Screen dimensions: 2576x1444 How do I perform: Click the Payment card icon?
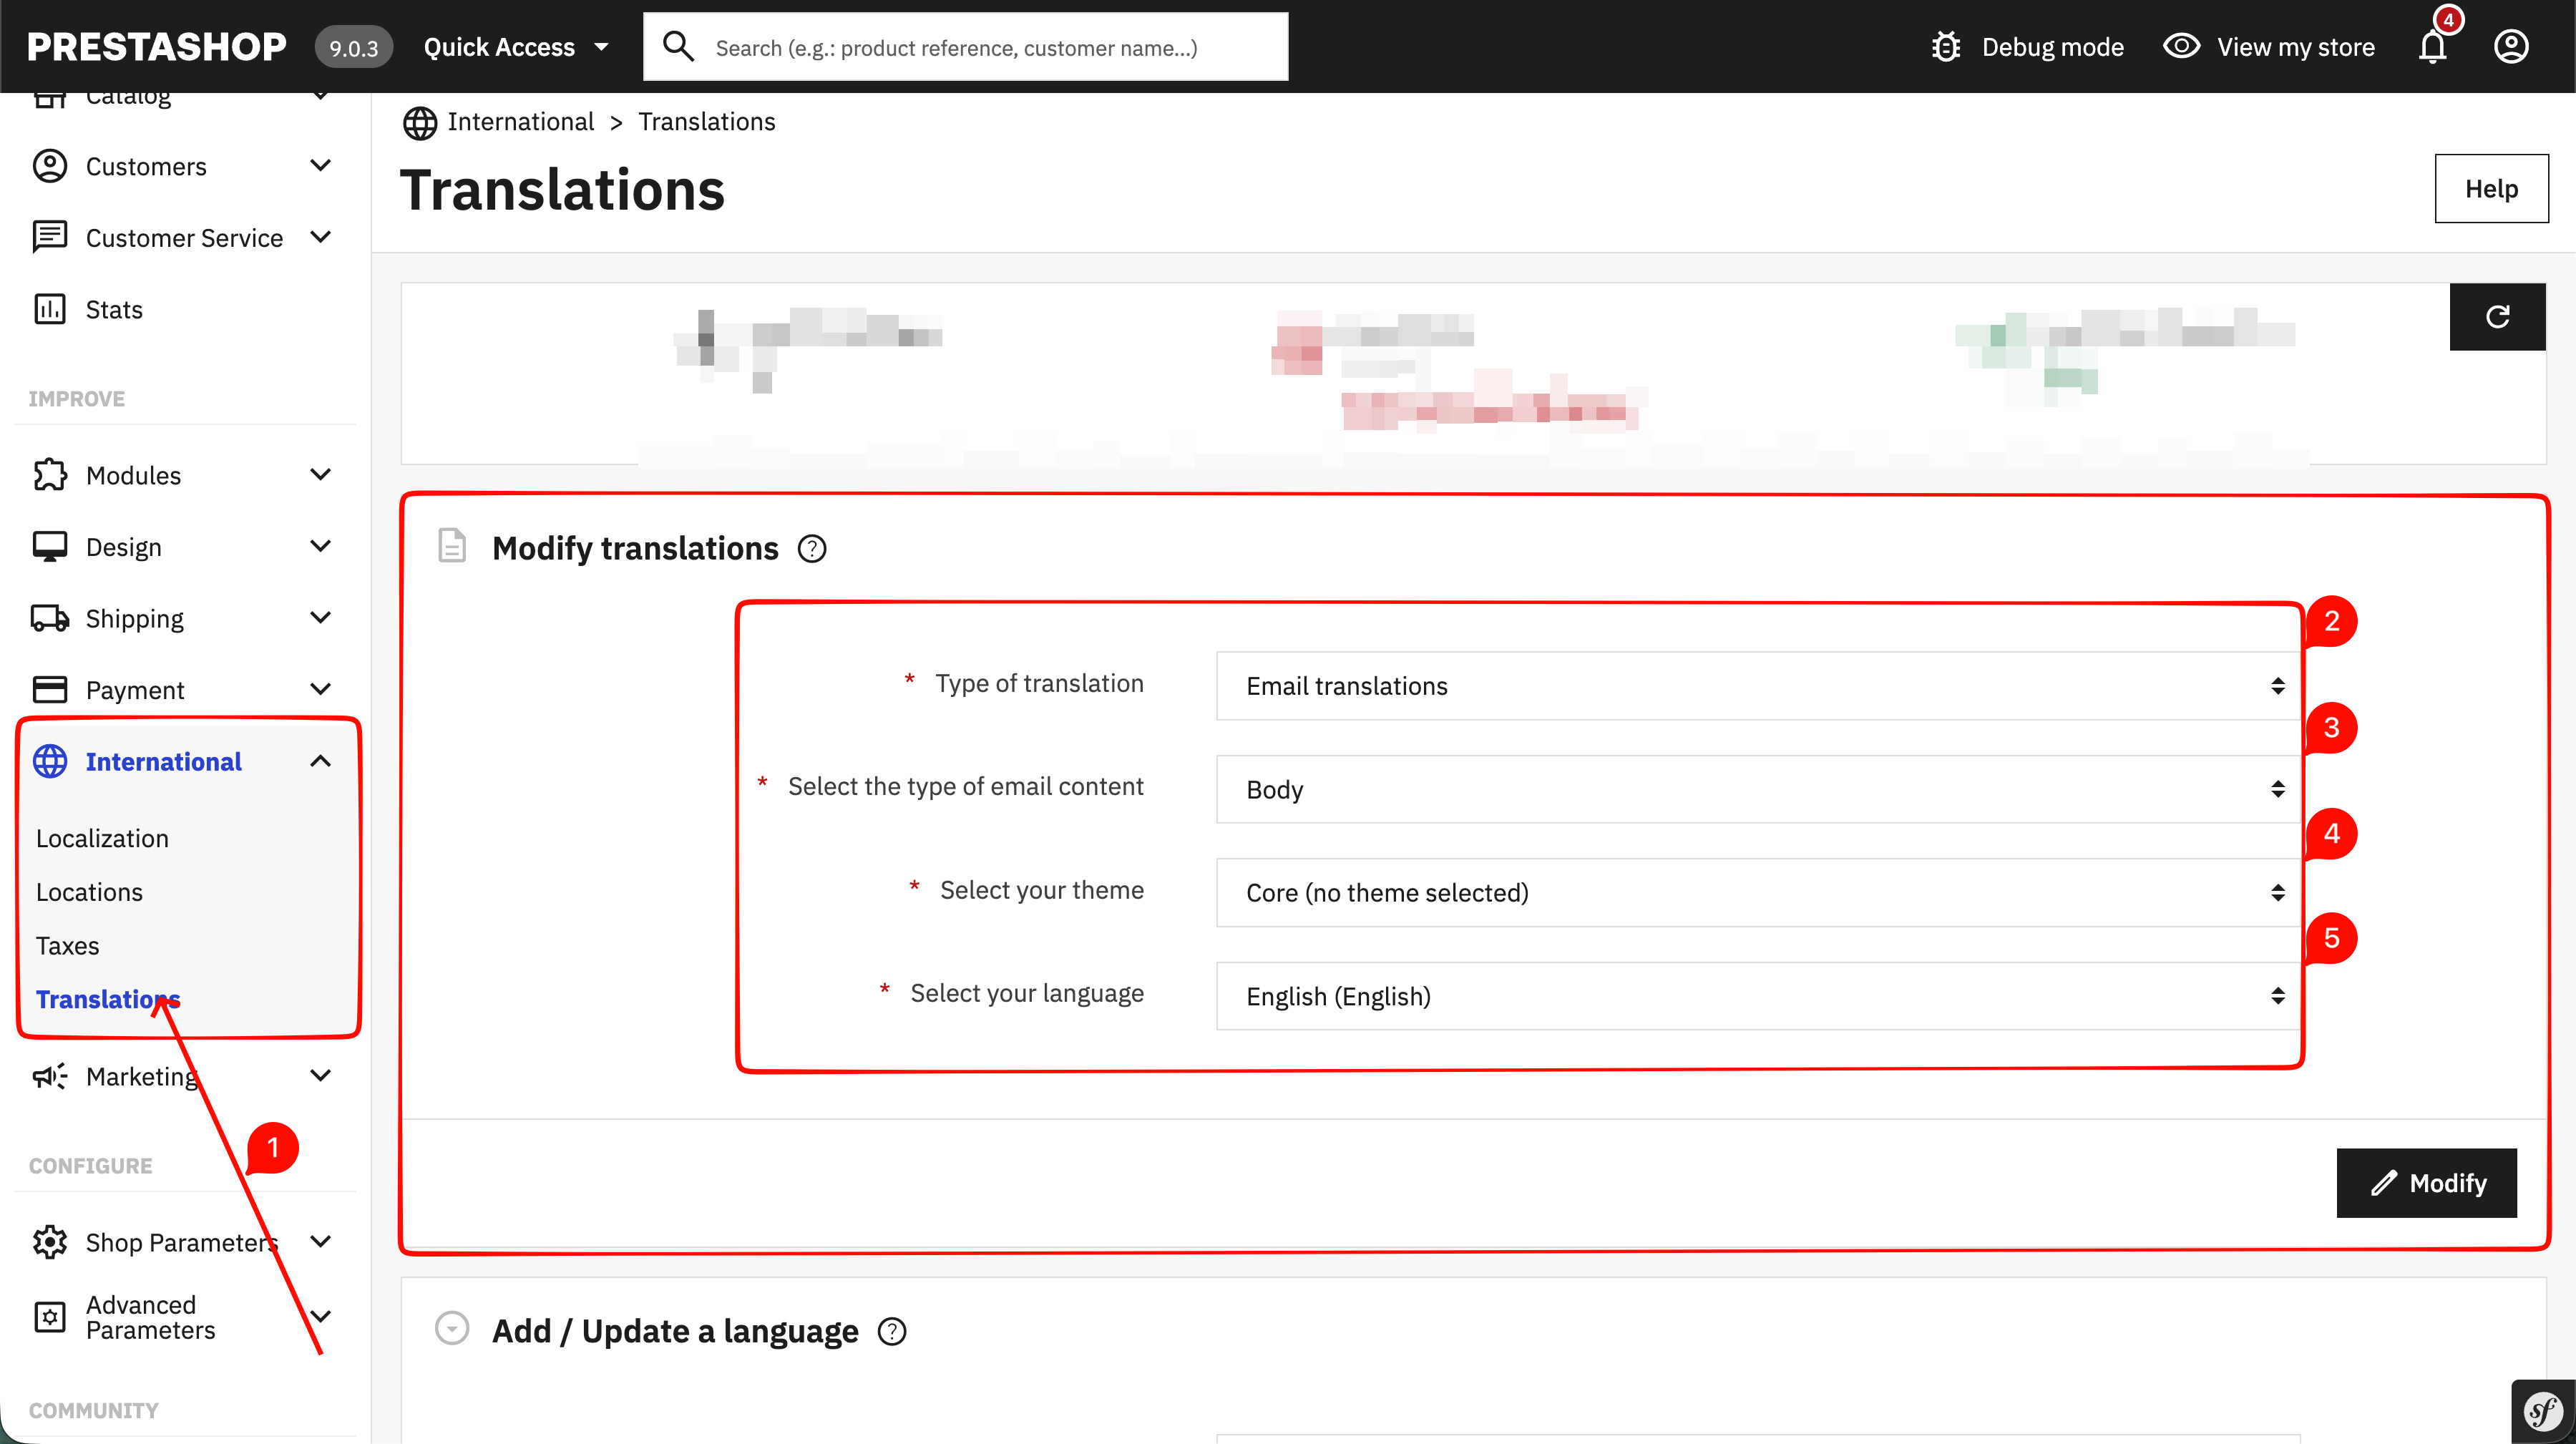click(50, 690)
